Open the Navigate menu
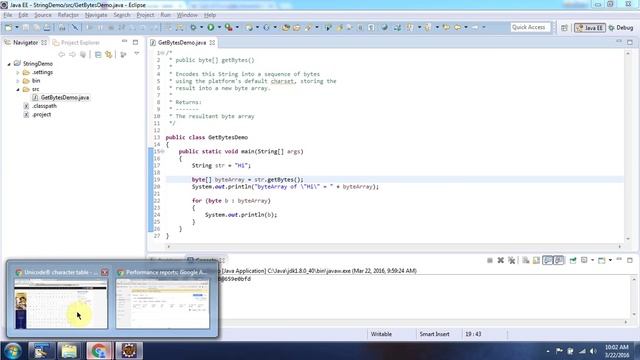 click(96, 15)
